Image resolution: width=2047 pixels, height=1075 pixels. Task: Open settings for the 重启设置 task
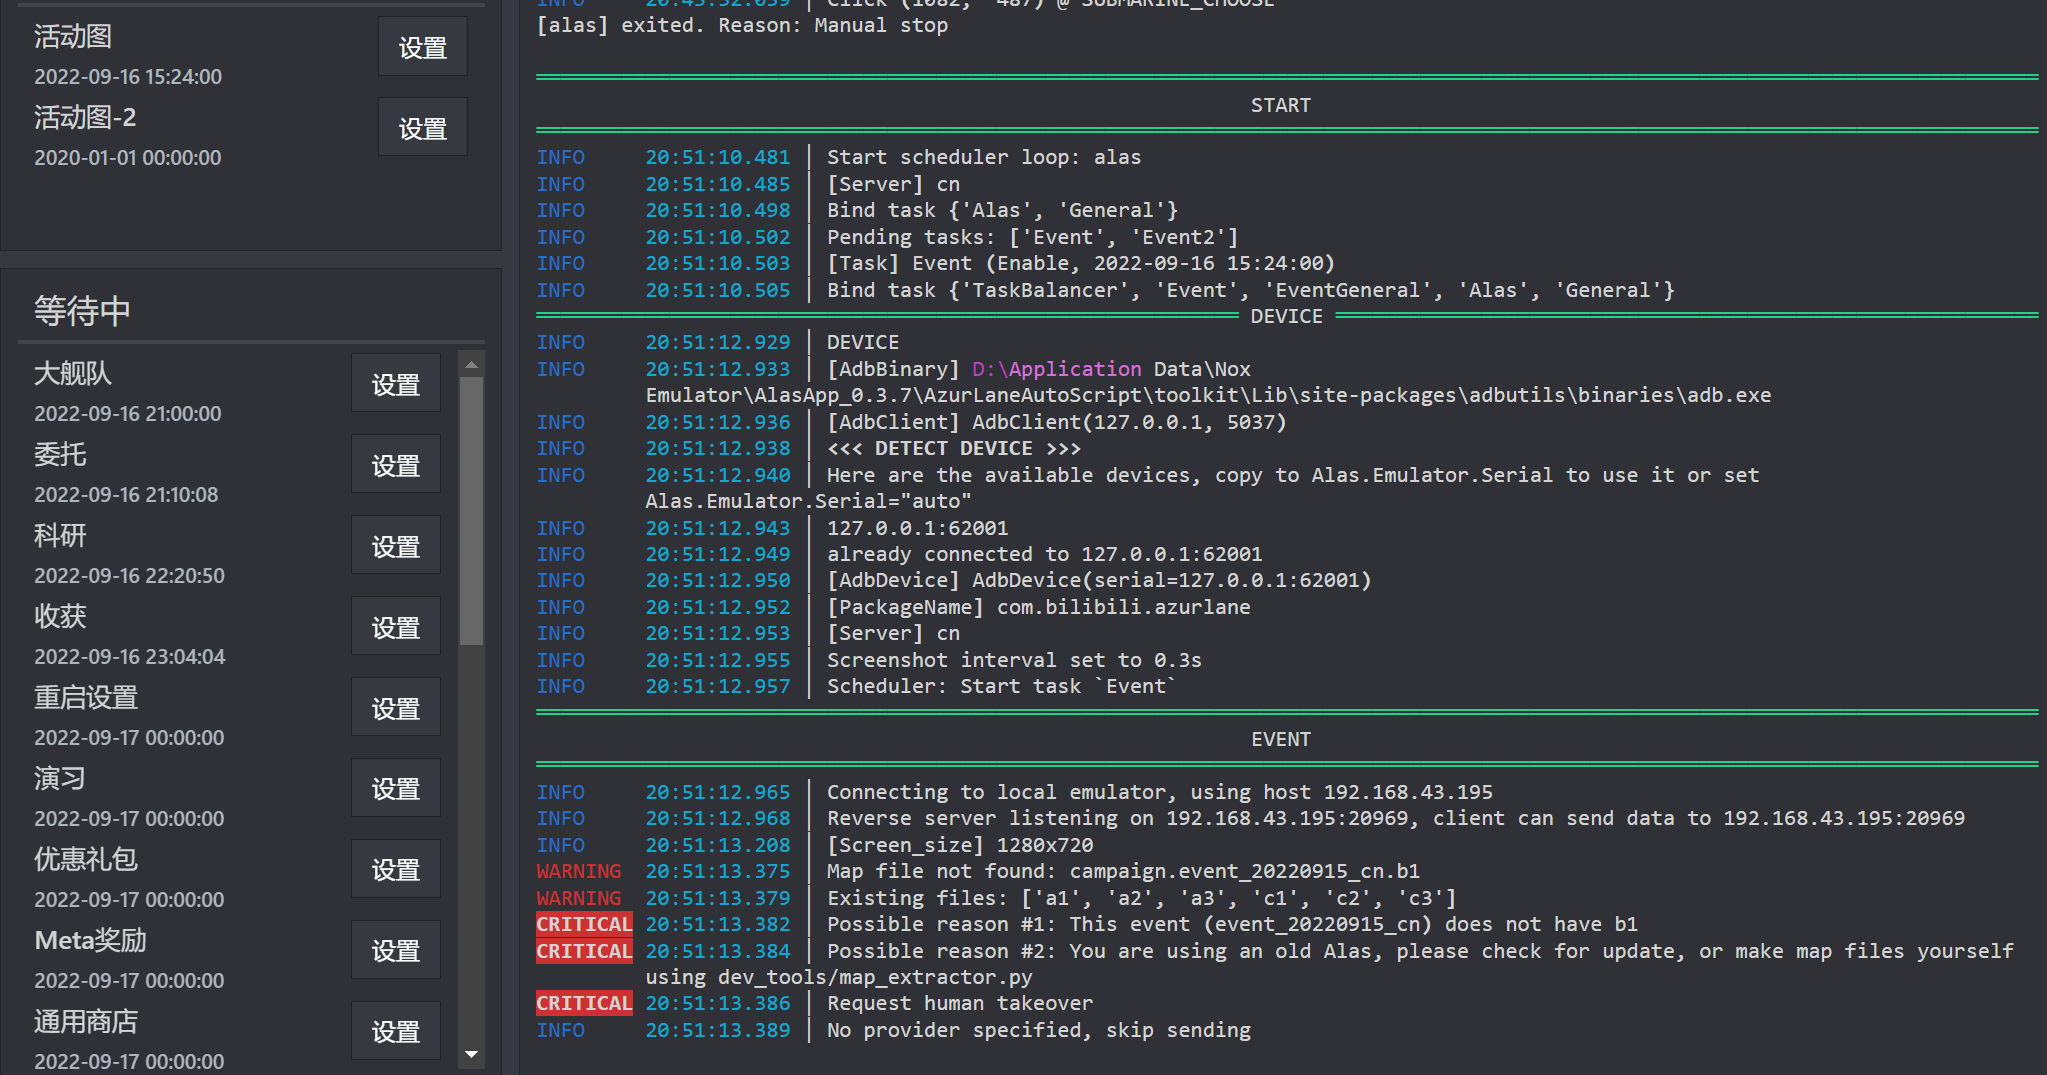click(x=395, y=707)
